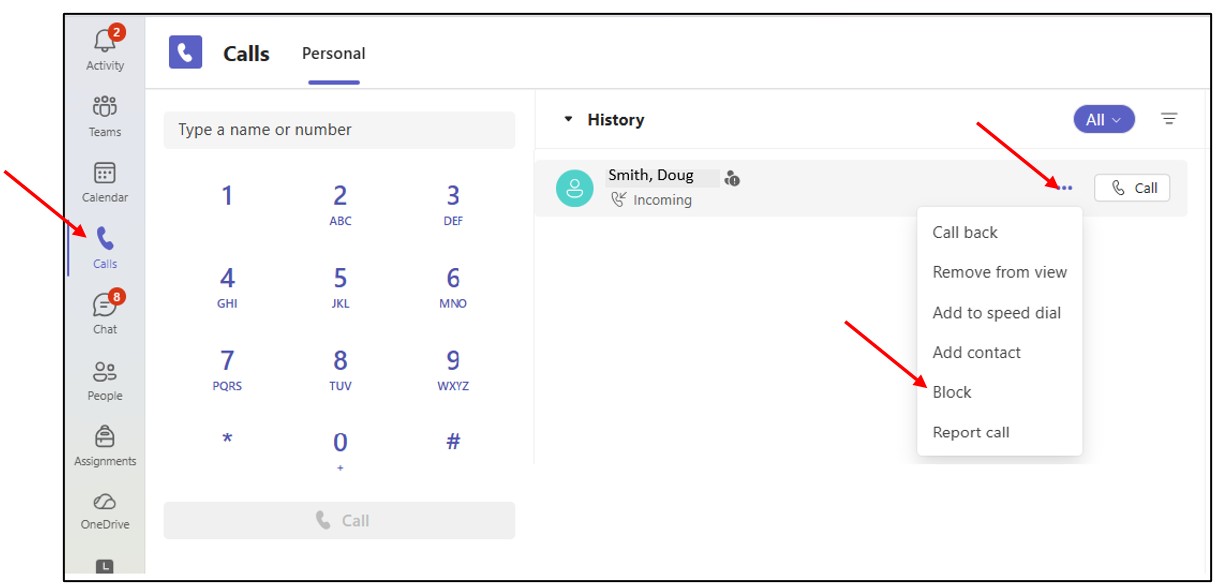This screenshot has height=586, width=1218.
Task: Open the history filter lines icon
Action: click(1169, 119)
